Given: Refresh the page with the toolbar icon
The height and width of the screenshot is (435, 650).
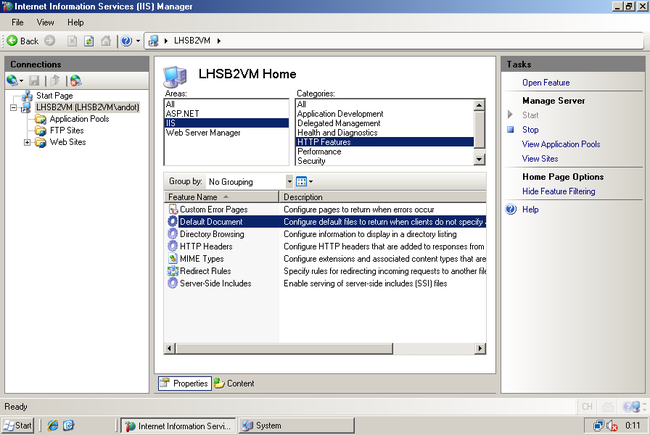Looking at the screenshot, I should (89, 41).
